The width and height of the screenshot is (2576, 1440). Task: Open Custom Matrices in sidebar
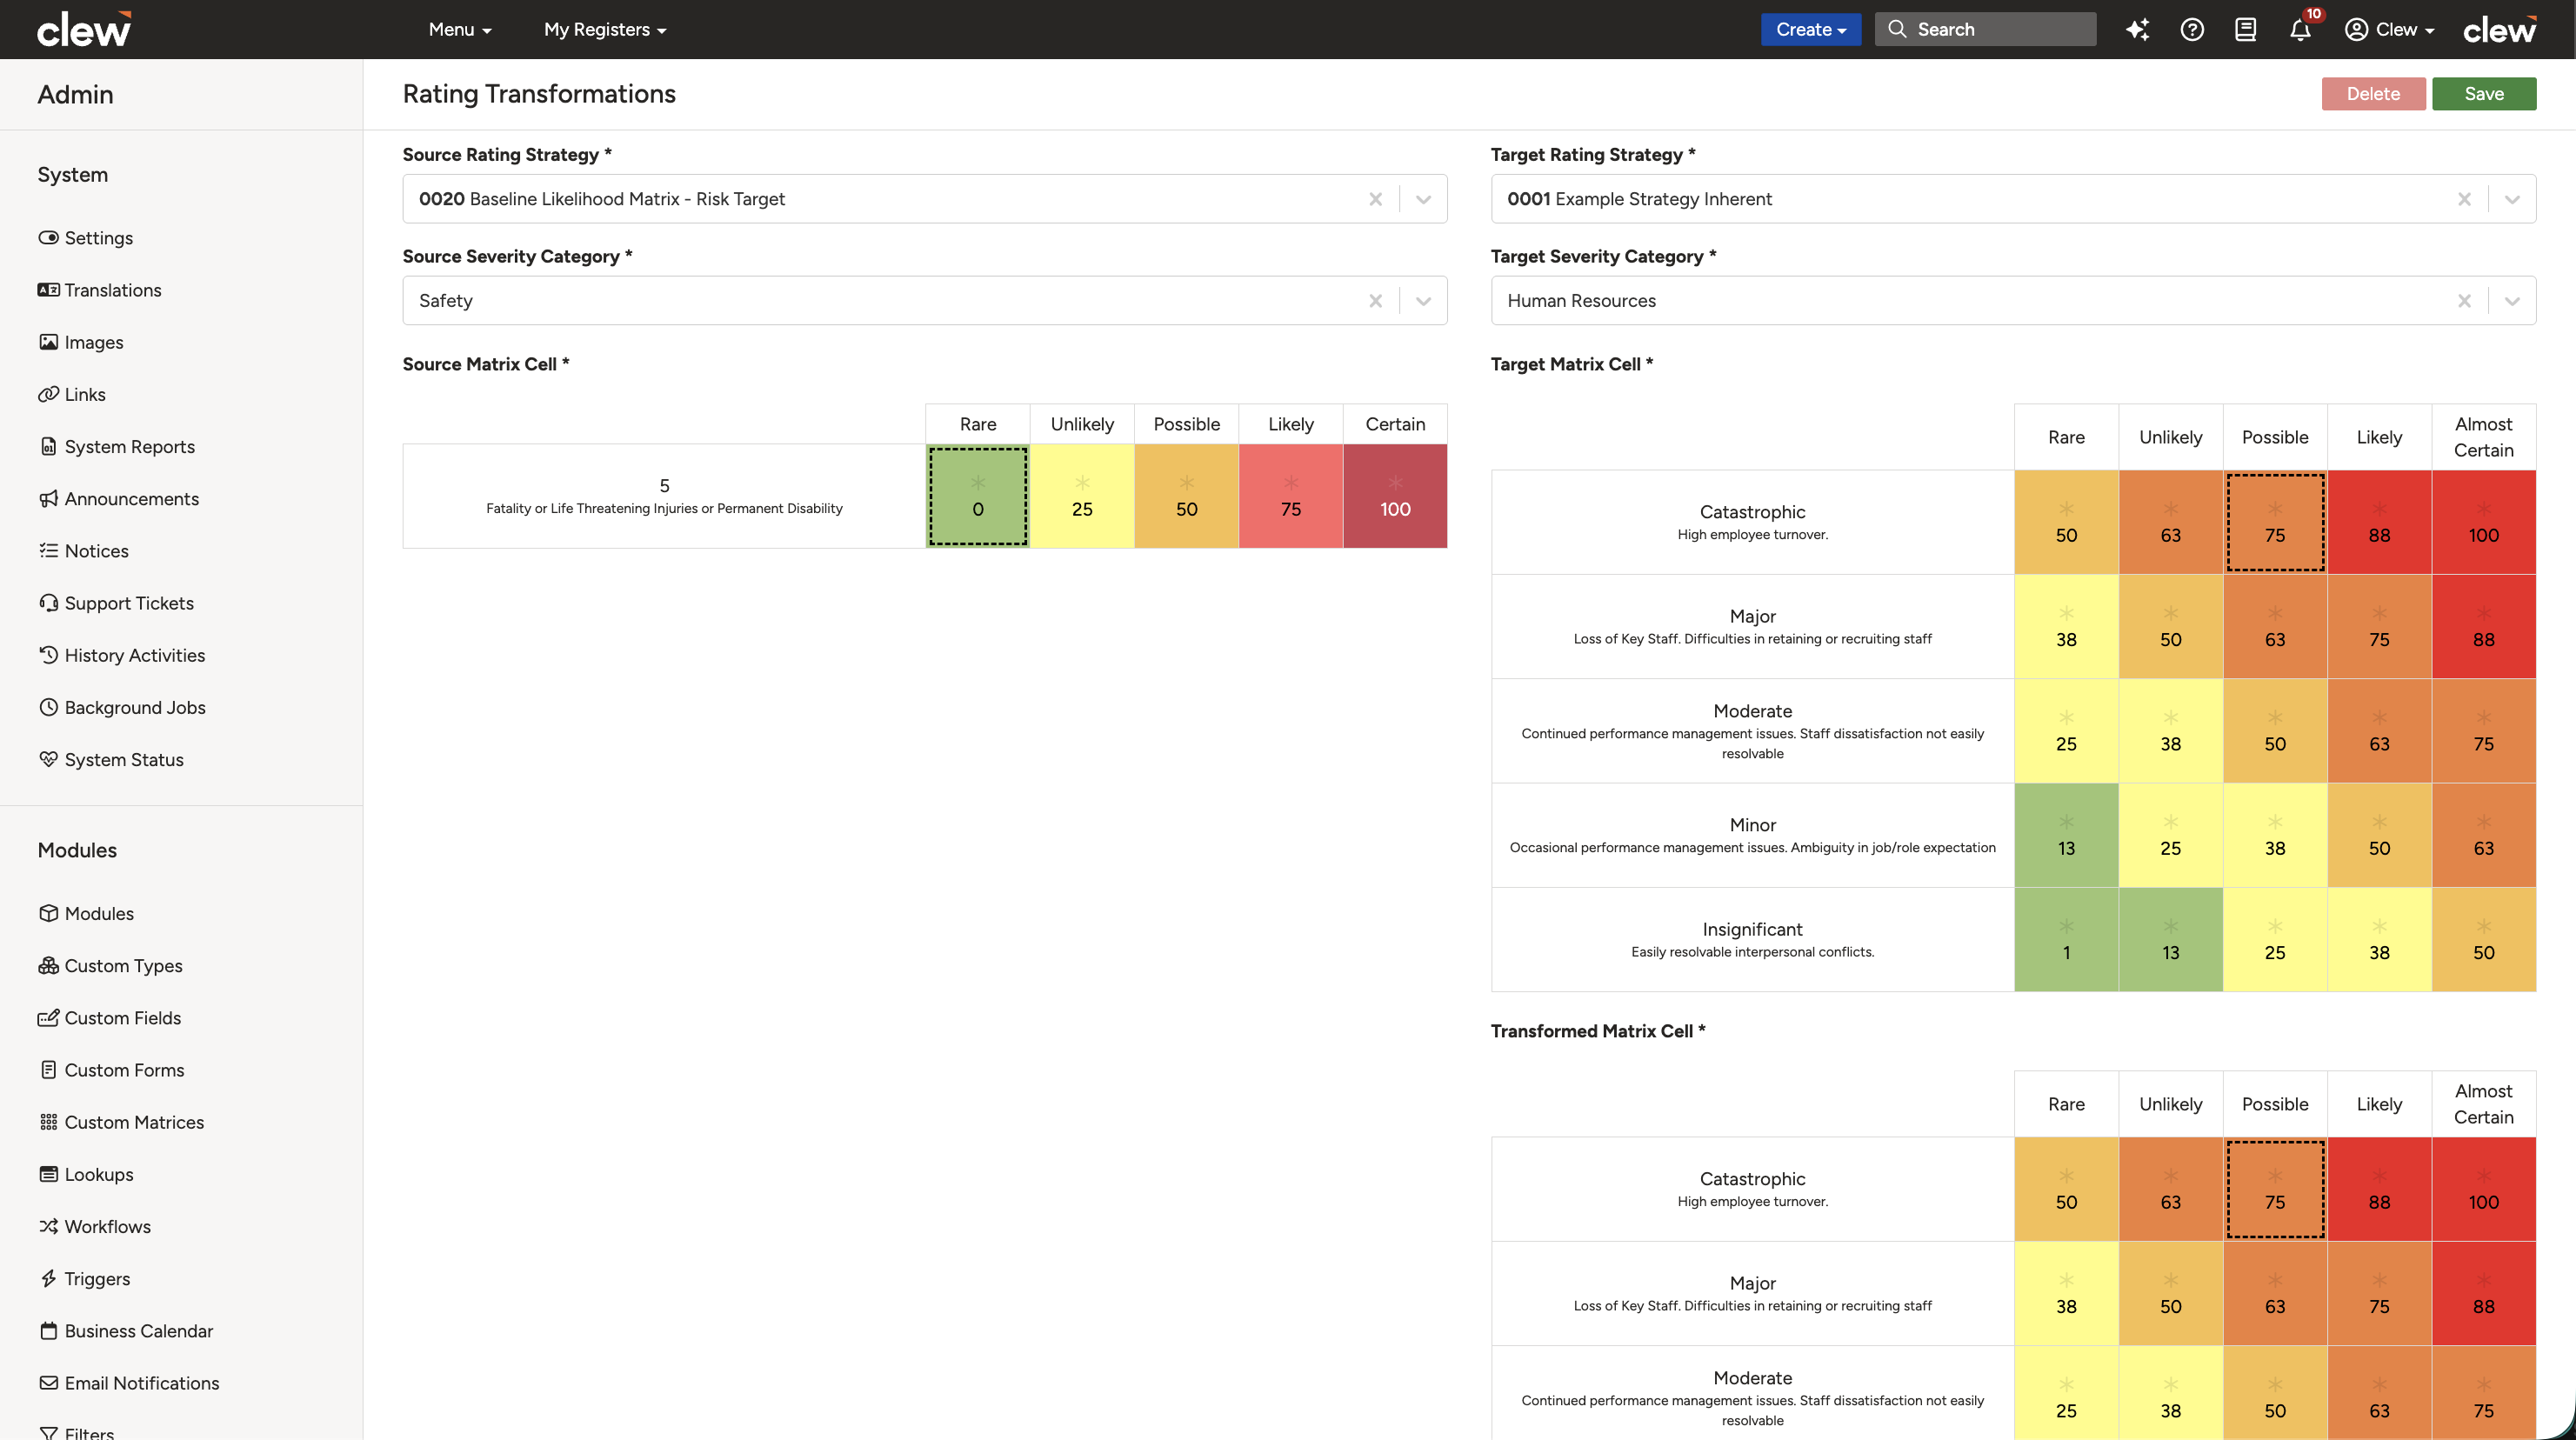[121, 1122]
